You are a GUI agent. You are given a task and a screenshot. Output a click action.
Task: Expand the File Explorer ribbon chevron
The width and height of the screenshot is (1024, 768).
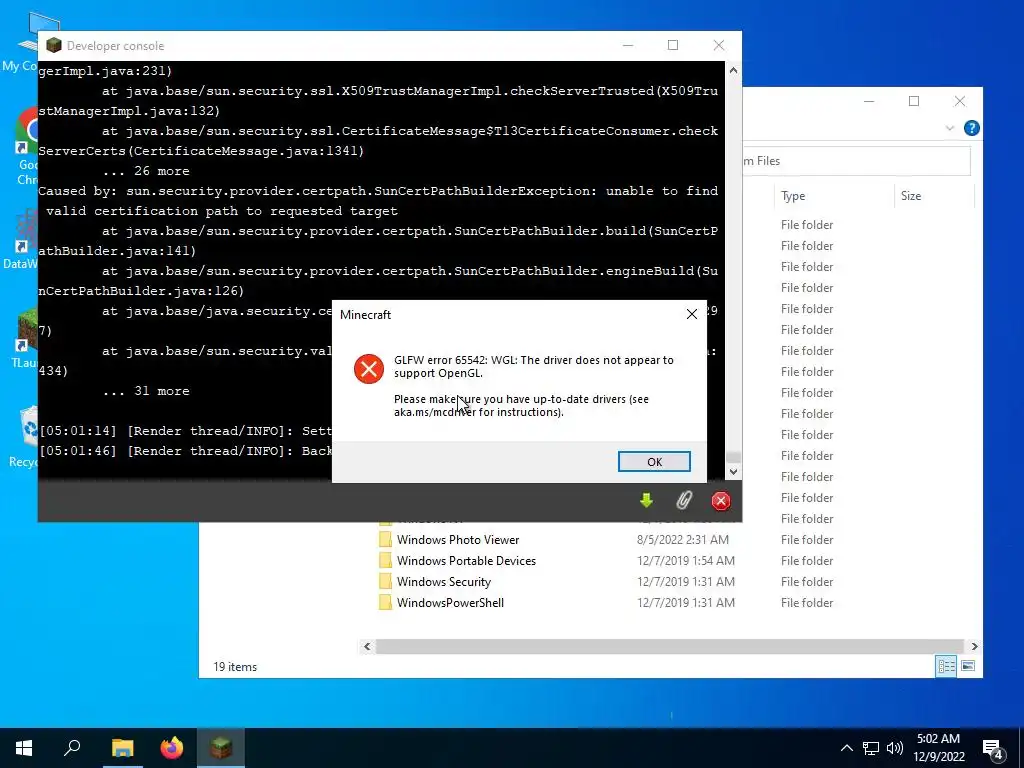pos(950,128)
